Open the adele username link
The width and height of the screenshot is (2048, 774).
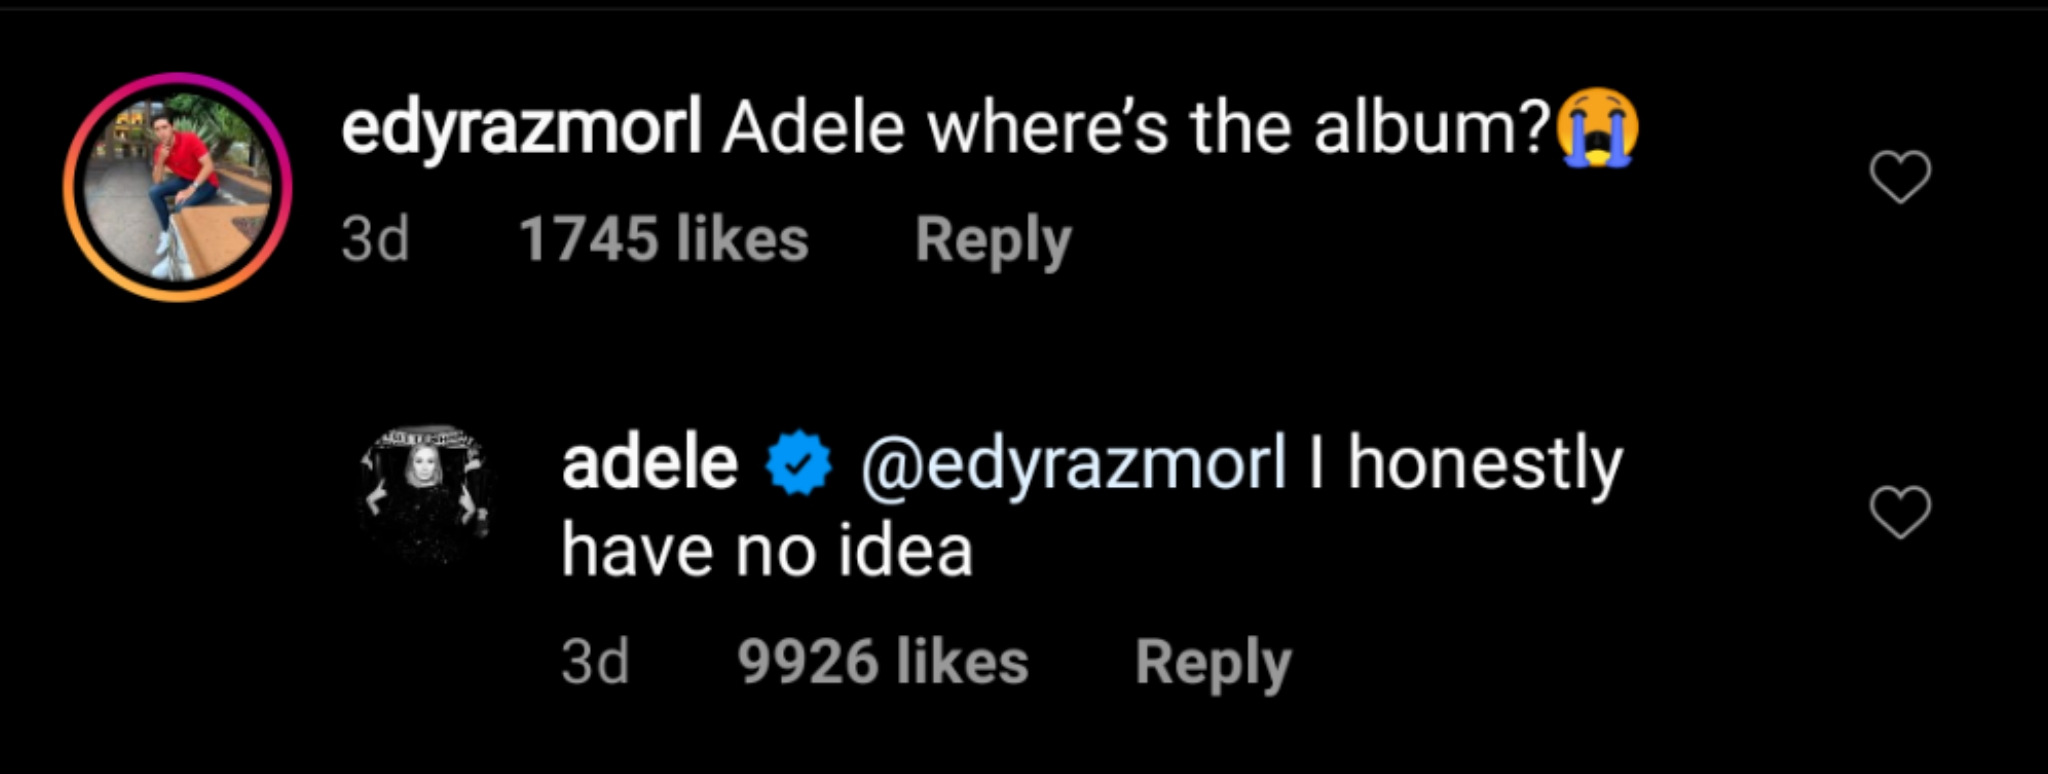[x=649, y=463]
